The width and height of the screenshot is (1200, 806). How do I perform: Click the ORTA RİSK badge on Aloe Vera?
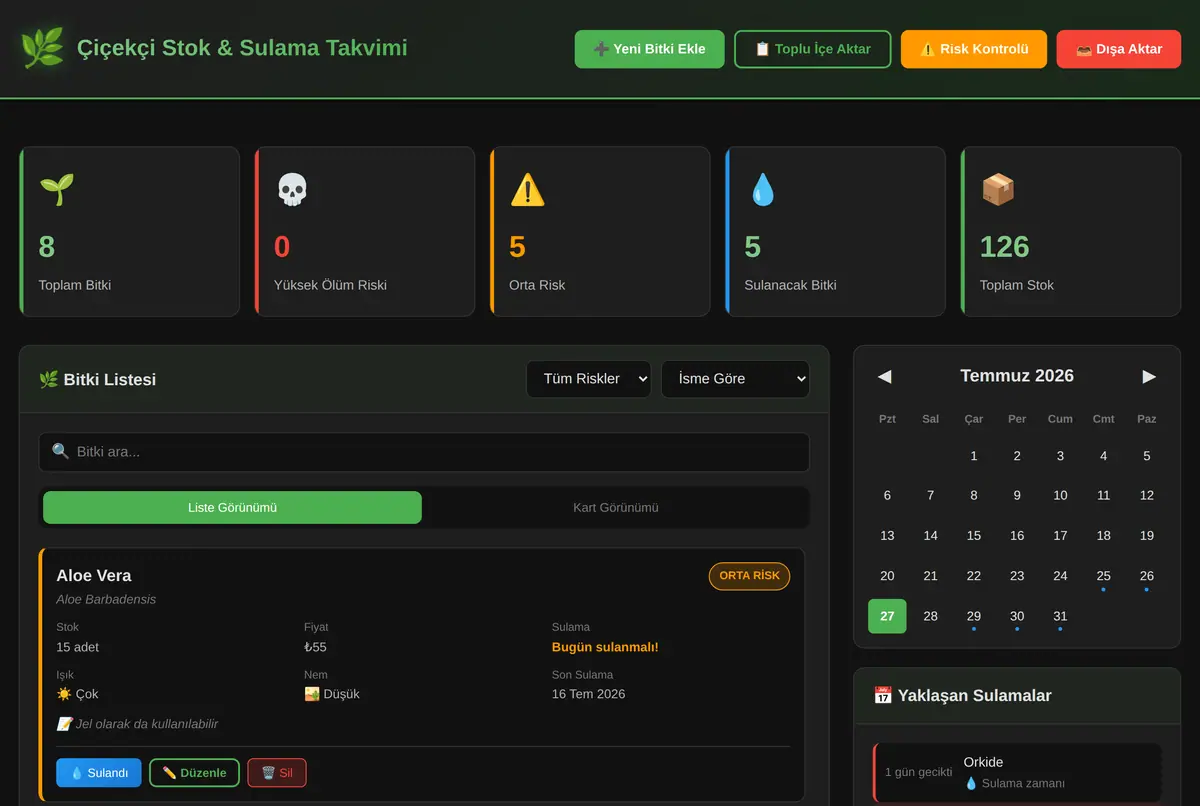click(749, 576)
